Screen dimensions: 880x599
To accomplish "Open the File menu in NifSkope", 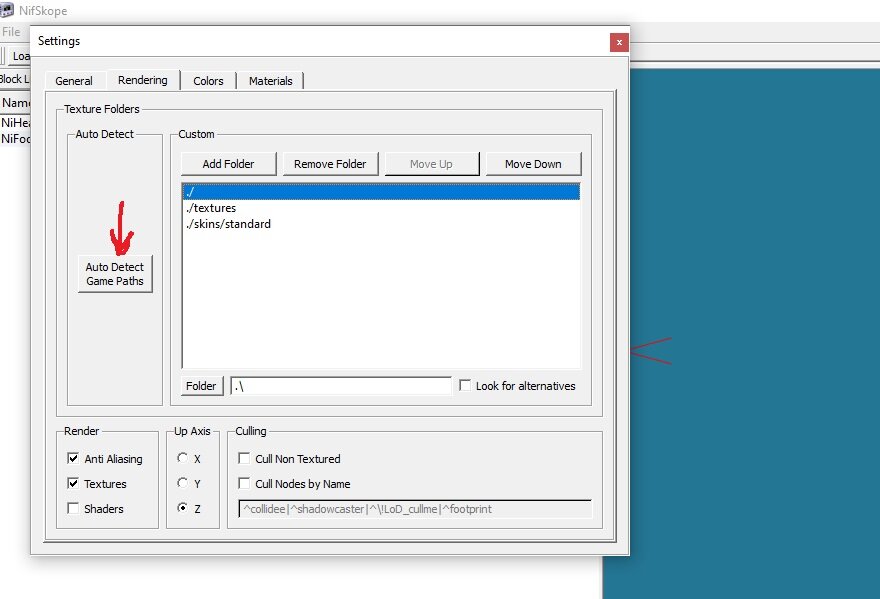I will coord(11,32).
